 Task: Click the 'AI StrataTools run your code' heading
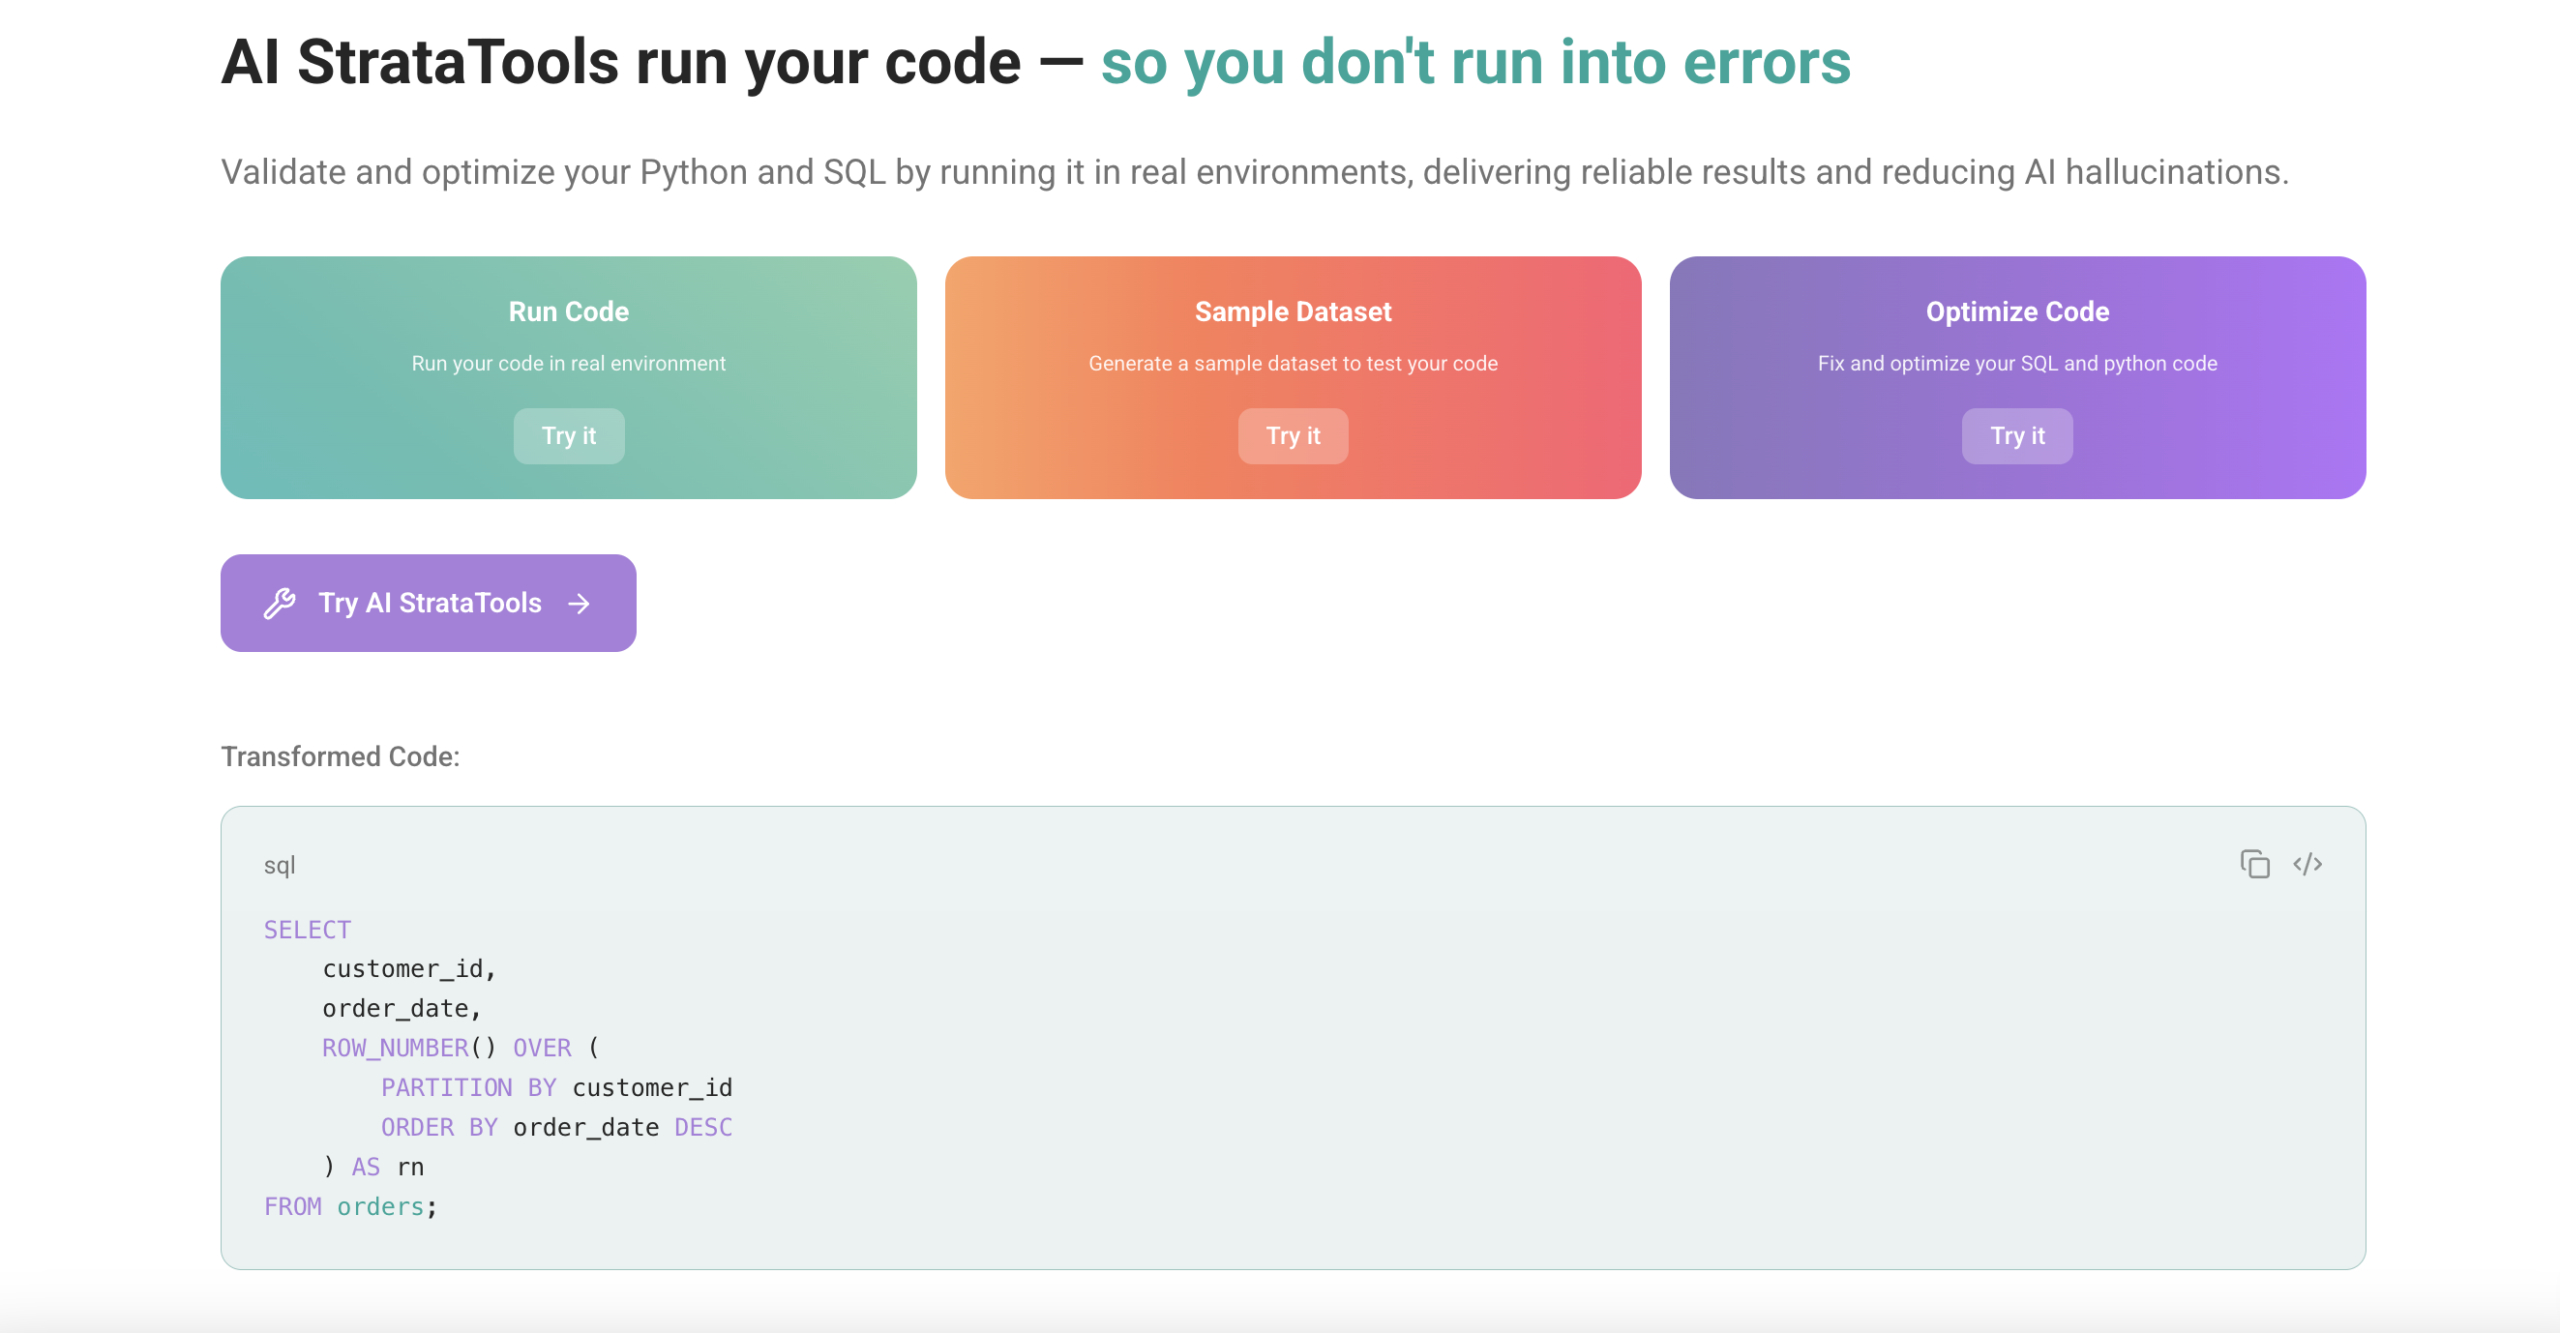pos(621,62)
